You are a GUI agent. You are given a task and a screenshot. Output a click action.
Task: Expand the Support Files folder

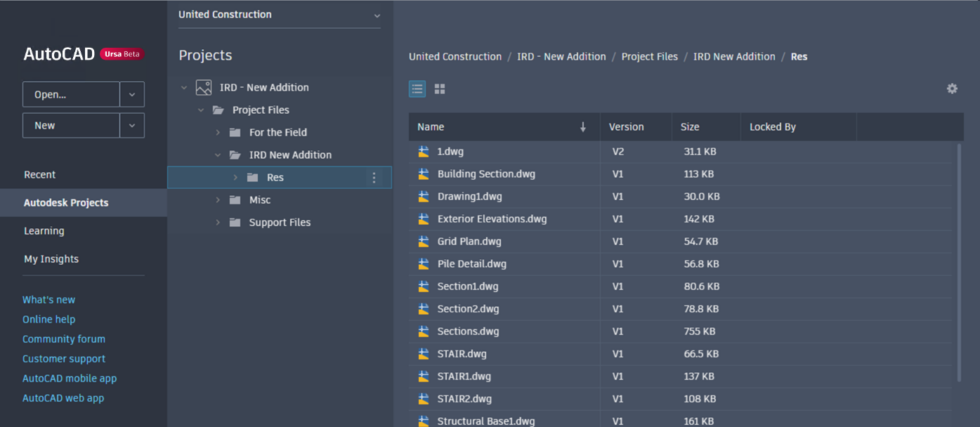(x=218, y=223)
